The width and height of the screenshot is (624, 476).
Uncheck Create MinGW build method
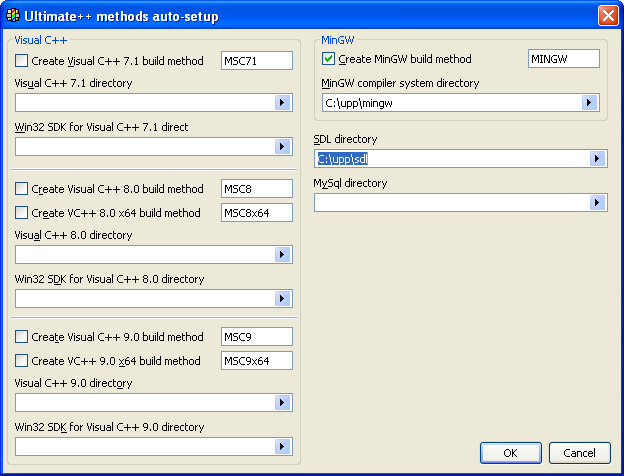[x=329, y=59]
